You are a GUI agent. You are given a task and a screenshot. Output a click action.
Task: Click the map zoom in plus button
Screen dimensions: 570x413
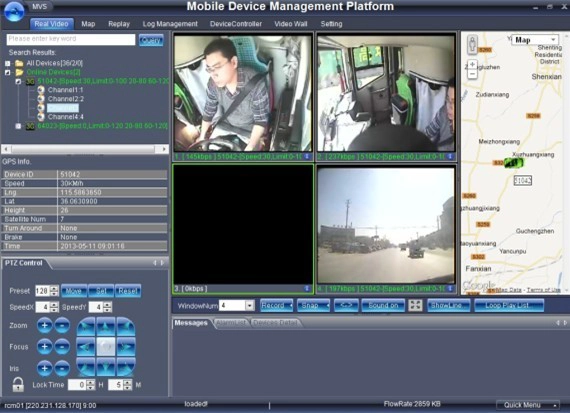(x=472, y=65)
